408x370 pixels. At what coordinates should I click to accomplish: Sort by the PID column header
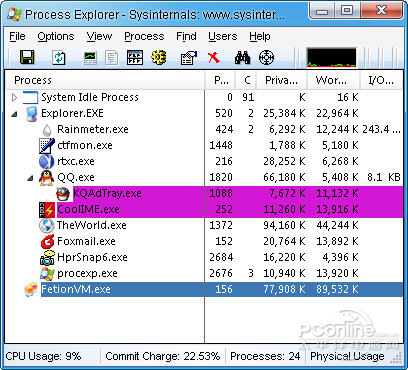pos(220,80)
